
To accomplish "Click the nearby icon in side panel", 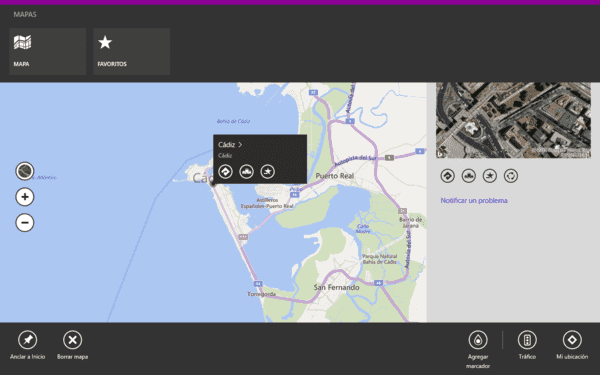I will click(469, 176).
